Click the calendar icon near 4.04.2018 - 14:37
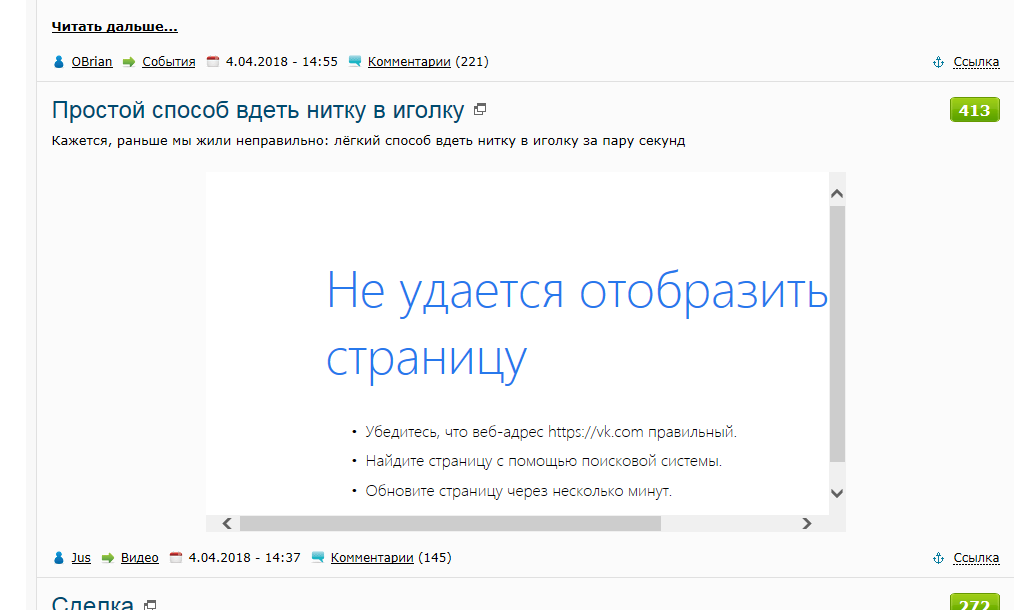This screenshot has width=1014, height=610. click(x=175, y=557)
